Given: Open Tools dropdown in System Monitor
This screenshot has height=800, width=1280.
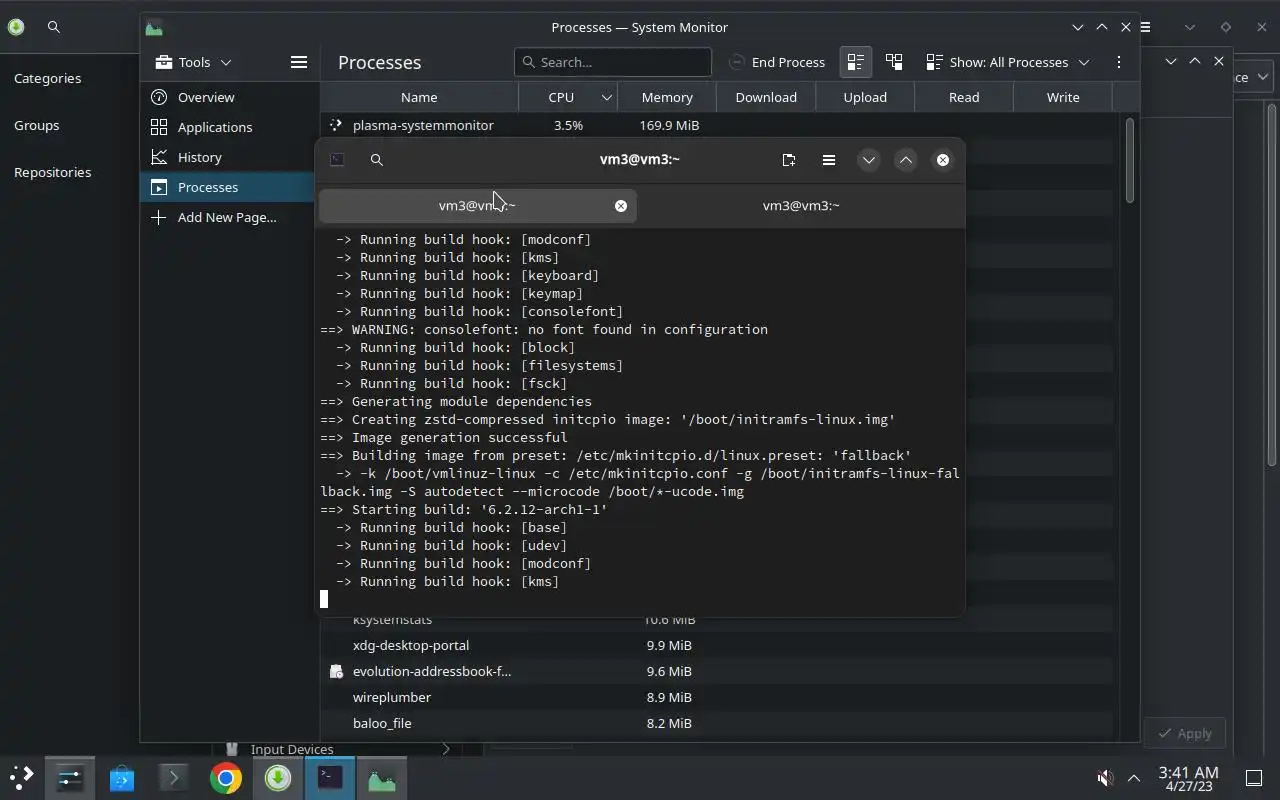Looking at the screenshot, I should 194,62.
